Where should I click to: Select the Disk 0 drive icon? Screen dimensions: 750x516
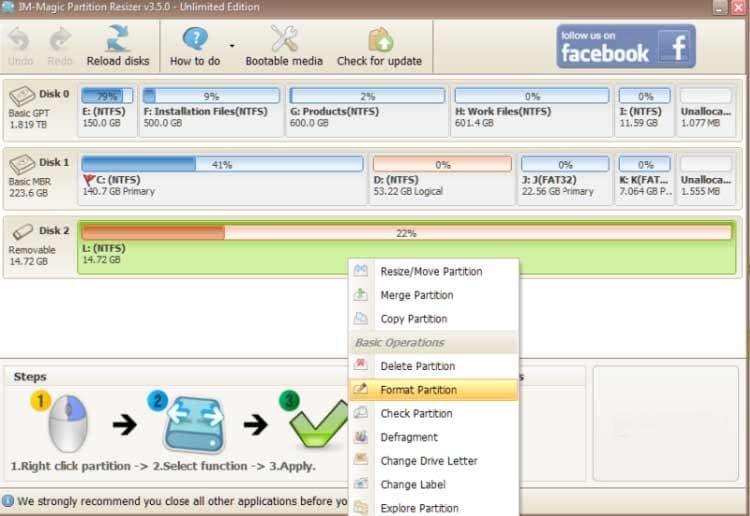(x=22, y=96)
